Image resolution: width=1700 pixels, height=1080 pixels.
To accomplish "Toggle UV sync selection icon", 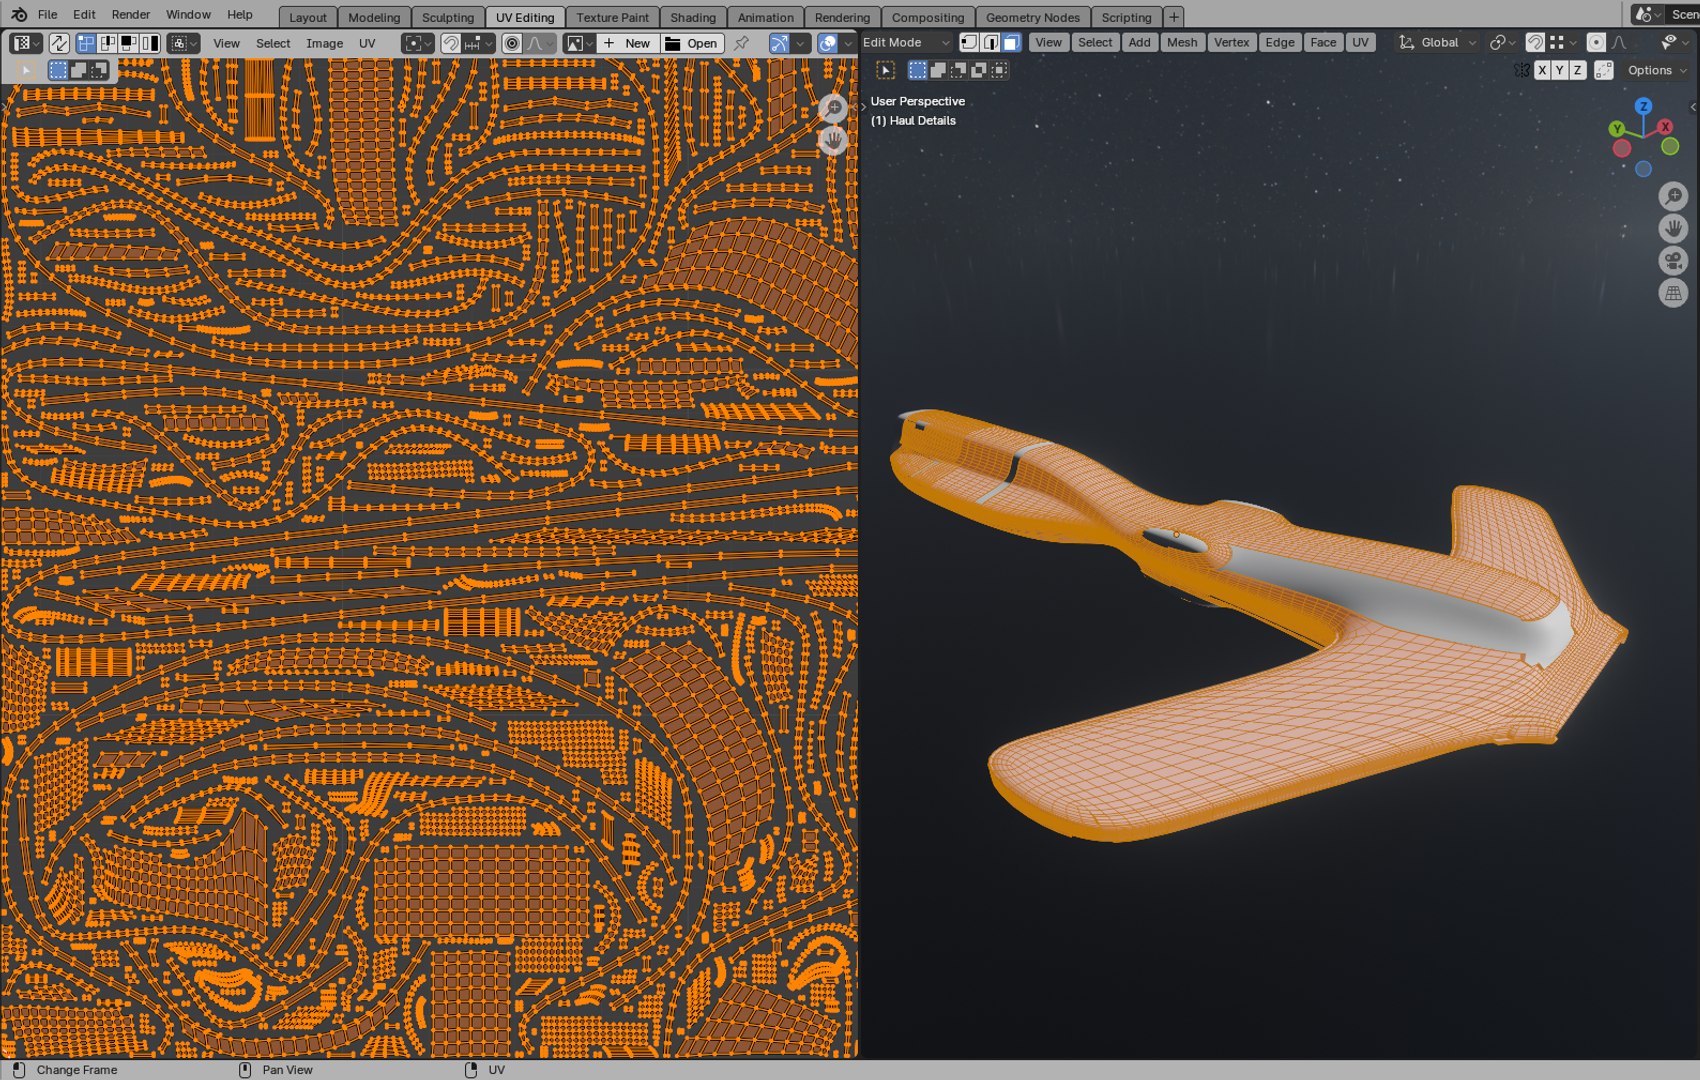I will (x=59, y=43).
